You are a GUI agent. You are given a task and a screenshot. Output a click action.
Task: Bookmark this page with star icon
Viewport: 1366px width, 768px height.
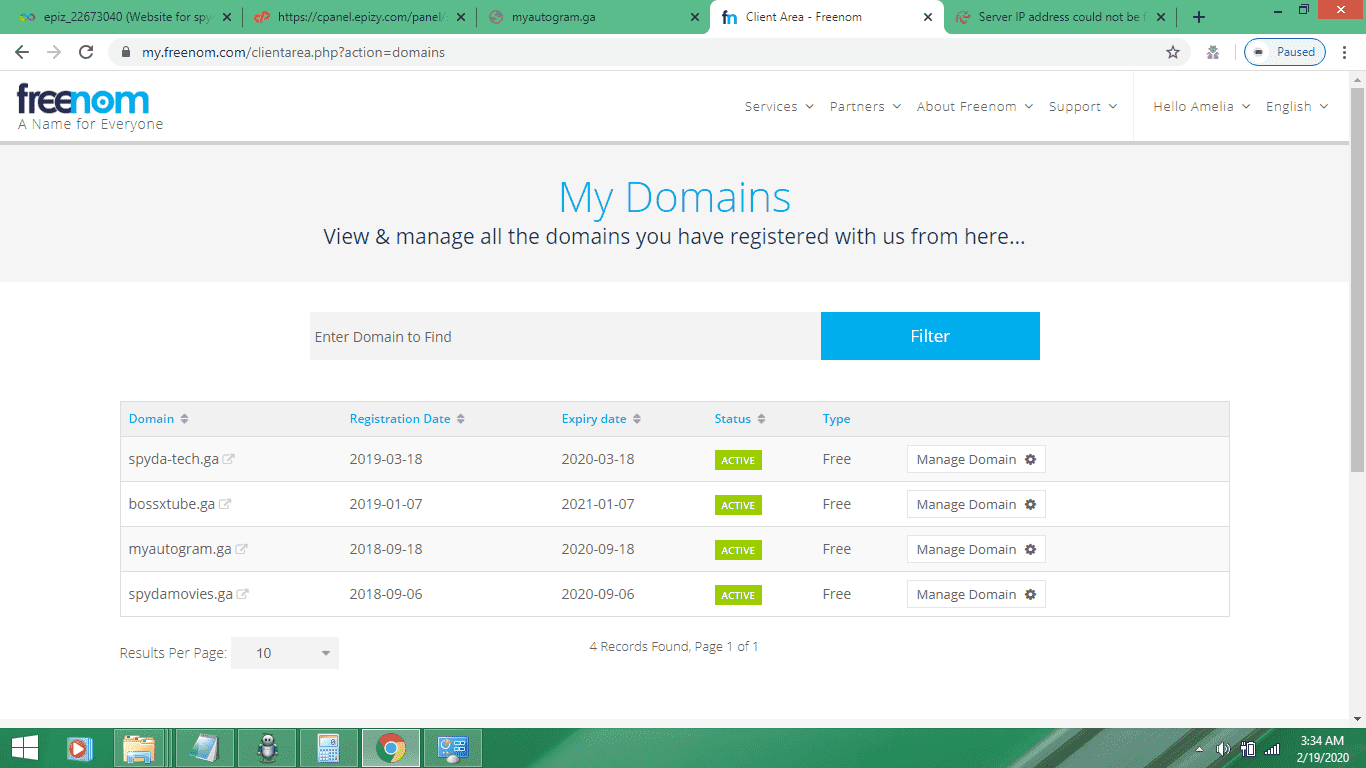[1173, 52]
